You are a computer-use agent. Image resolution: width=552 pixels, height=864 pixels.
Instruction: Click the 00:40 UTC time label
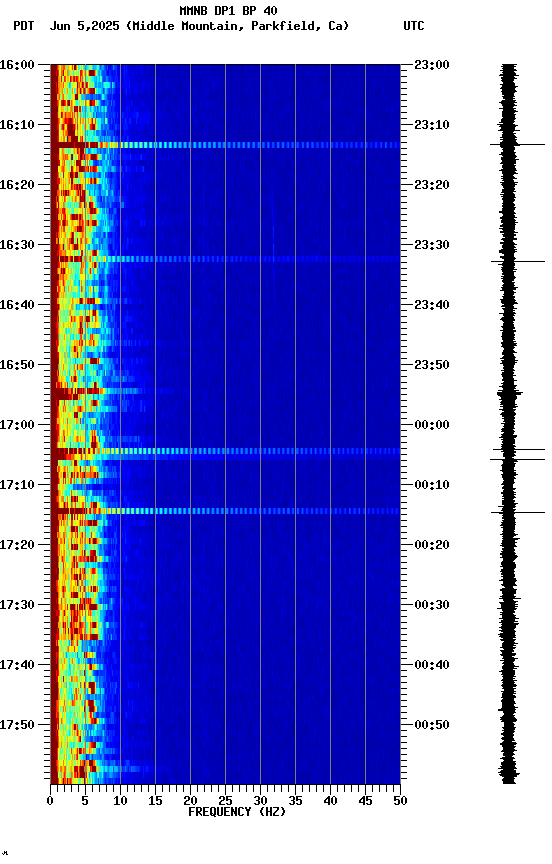pyautogui.click(x=432, y=666)
